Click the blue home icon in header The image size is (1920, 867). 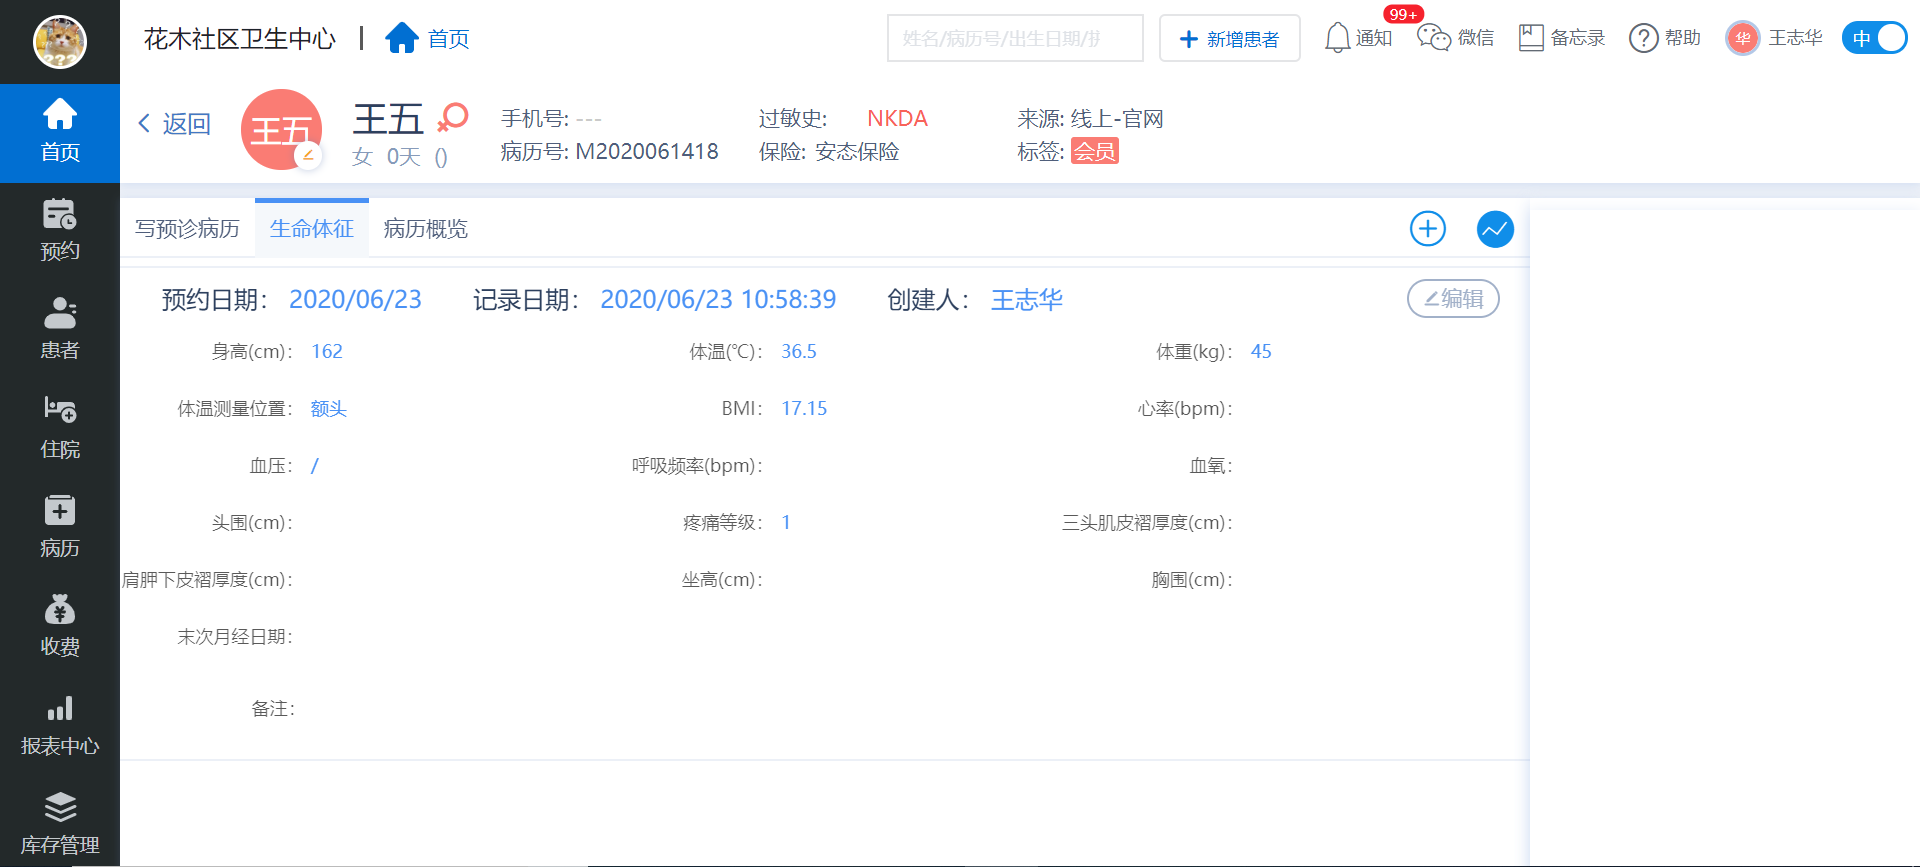(x=402, y=38)
